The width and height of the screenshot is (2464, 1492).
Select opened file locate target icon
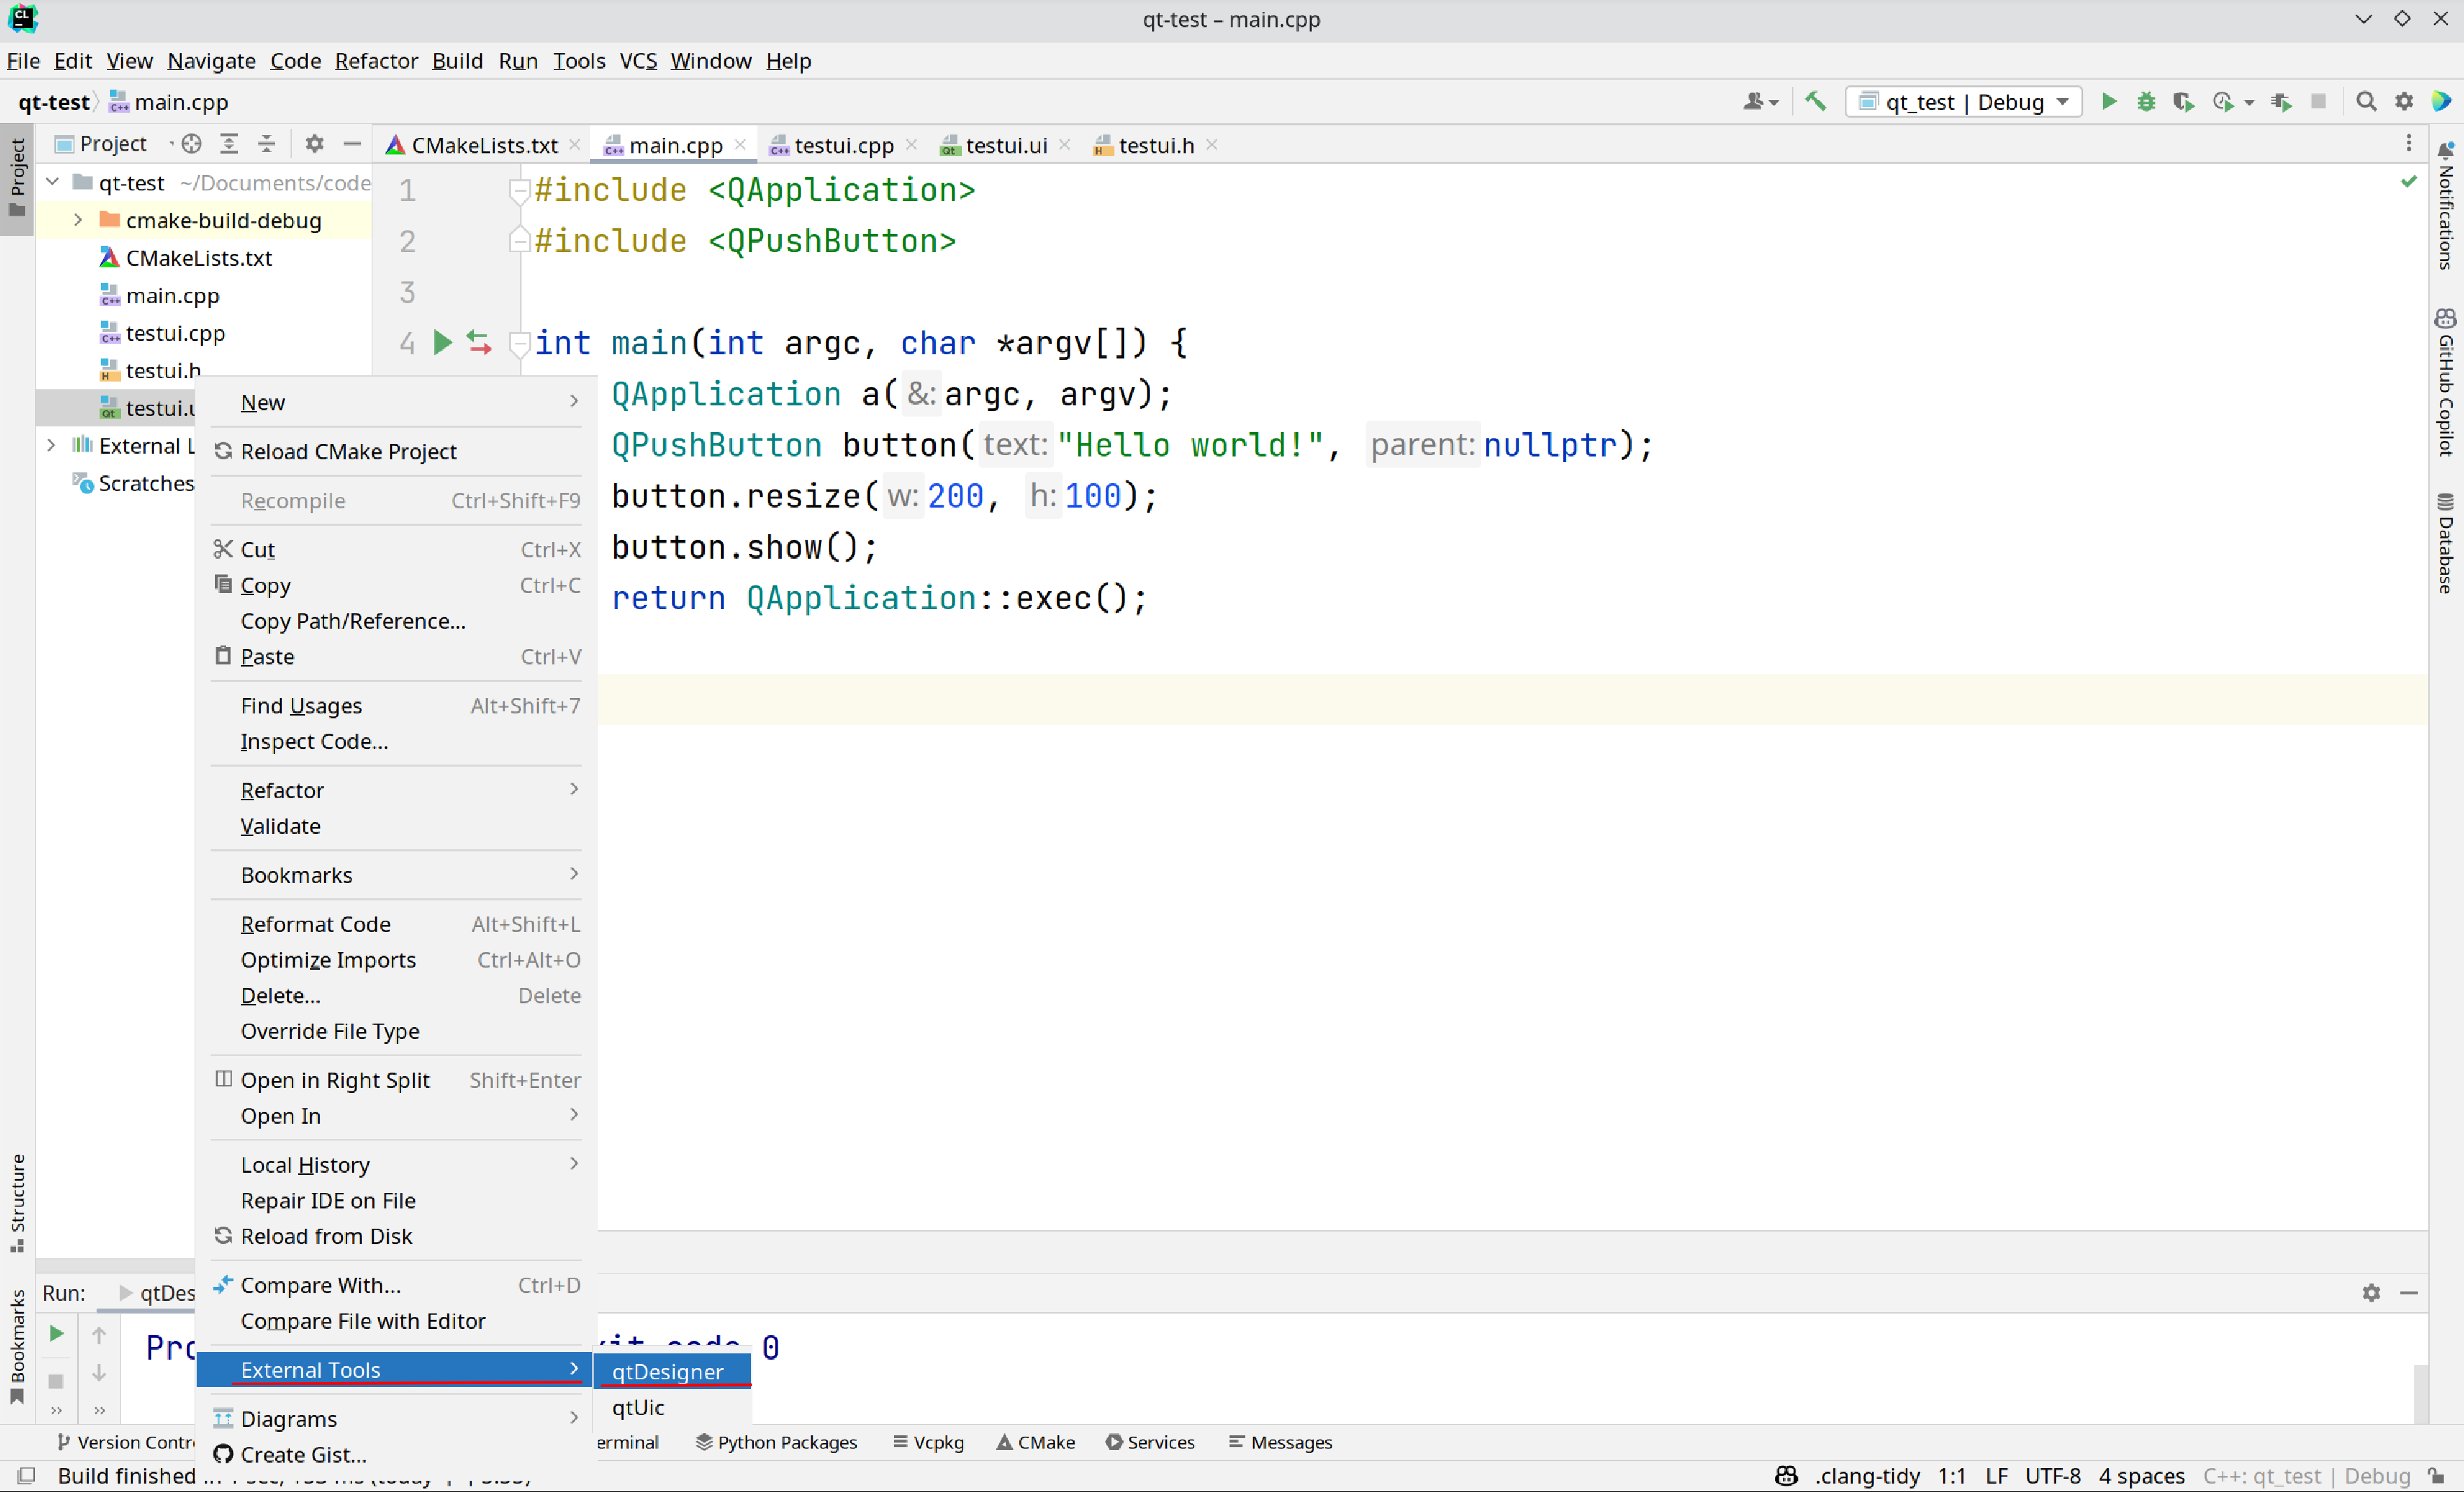[x=192, y=144]
